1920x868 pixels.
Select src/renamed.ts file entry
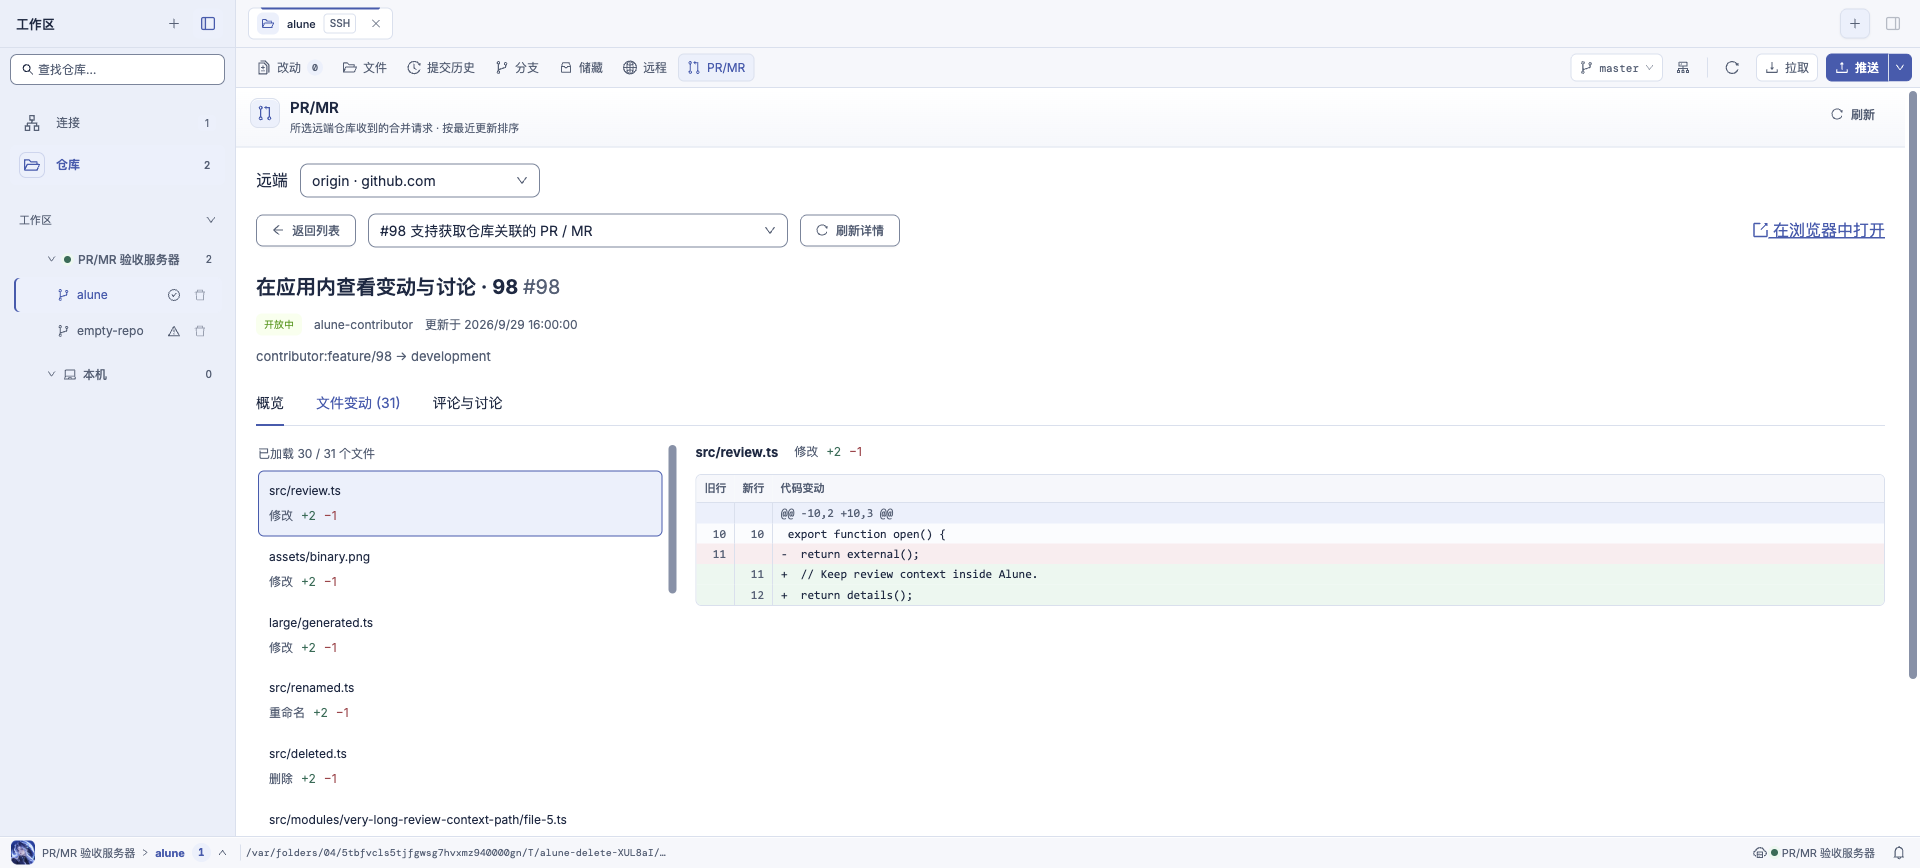pyautogui.click(x=460, y=700)
